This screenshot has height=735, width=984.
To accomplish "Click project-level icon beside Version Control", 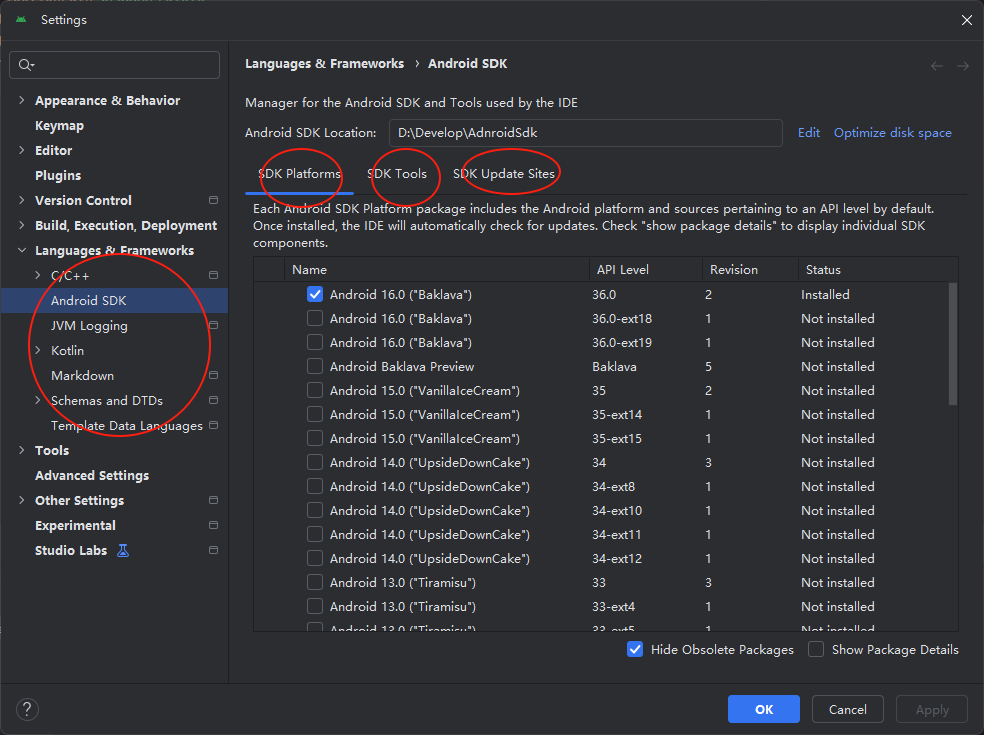I will click(213, 200).
